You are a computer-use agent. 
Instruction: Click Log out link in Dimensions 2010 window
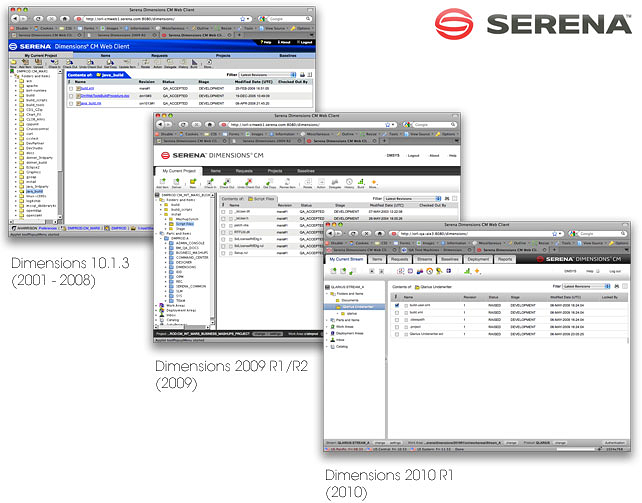point(615,271)
